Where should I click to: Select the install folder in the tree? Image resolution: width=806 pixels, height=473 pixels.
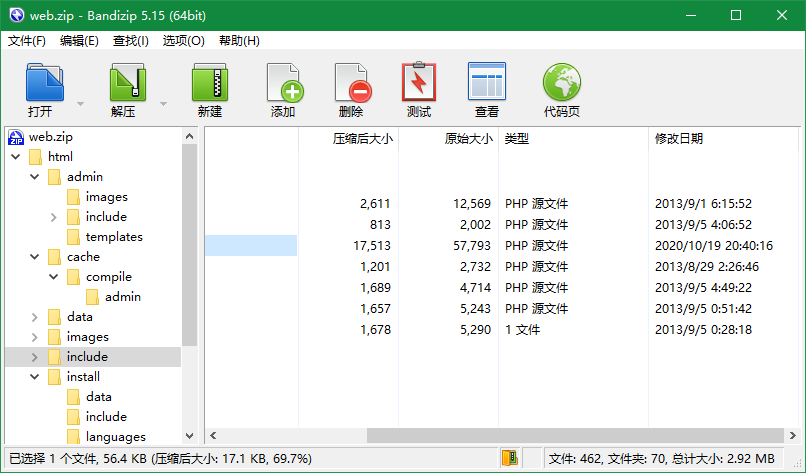coord(83,377)
